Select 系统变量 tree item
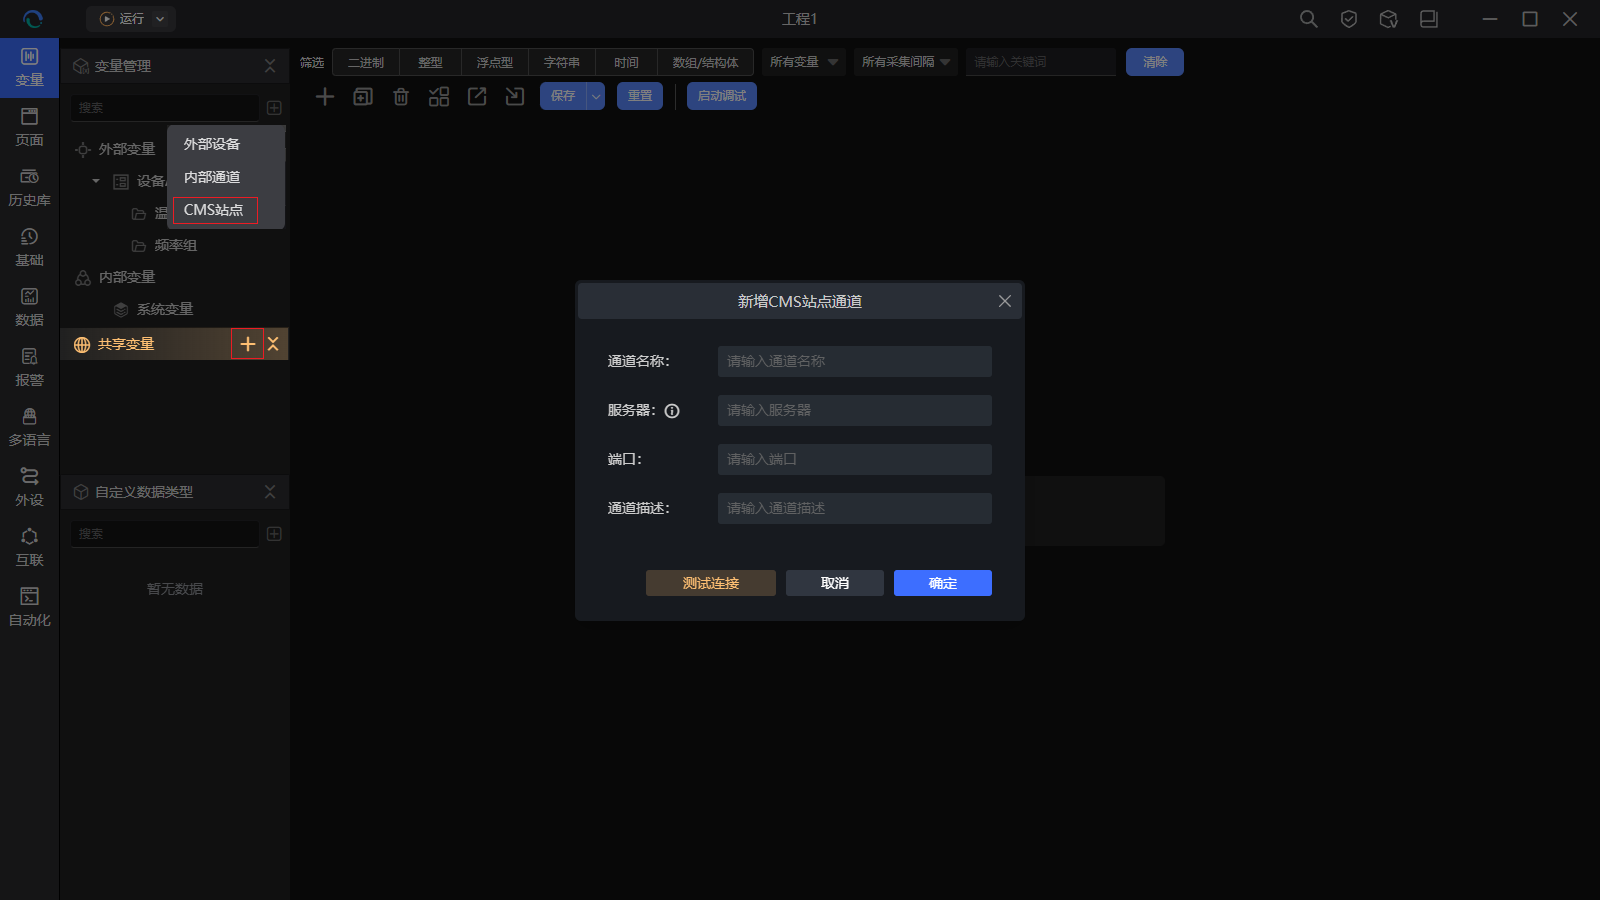1600x900 pixels. pyautogui.click(x=165, y=309)
